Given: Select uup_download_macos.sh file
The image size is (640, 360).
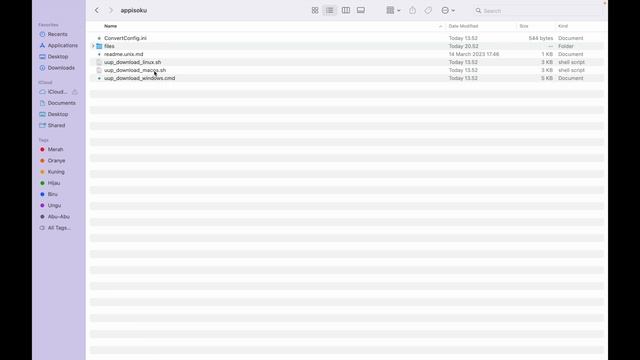Looking at the screenshot, I should pos(135,70).
